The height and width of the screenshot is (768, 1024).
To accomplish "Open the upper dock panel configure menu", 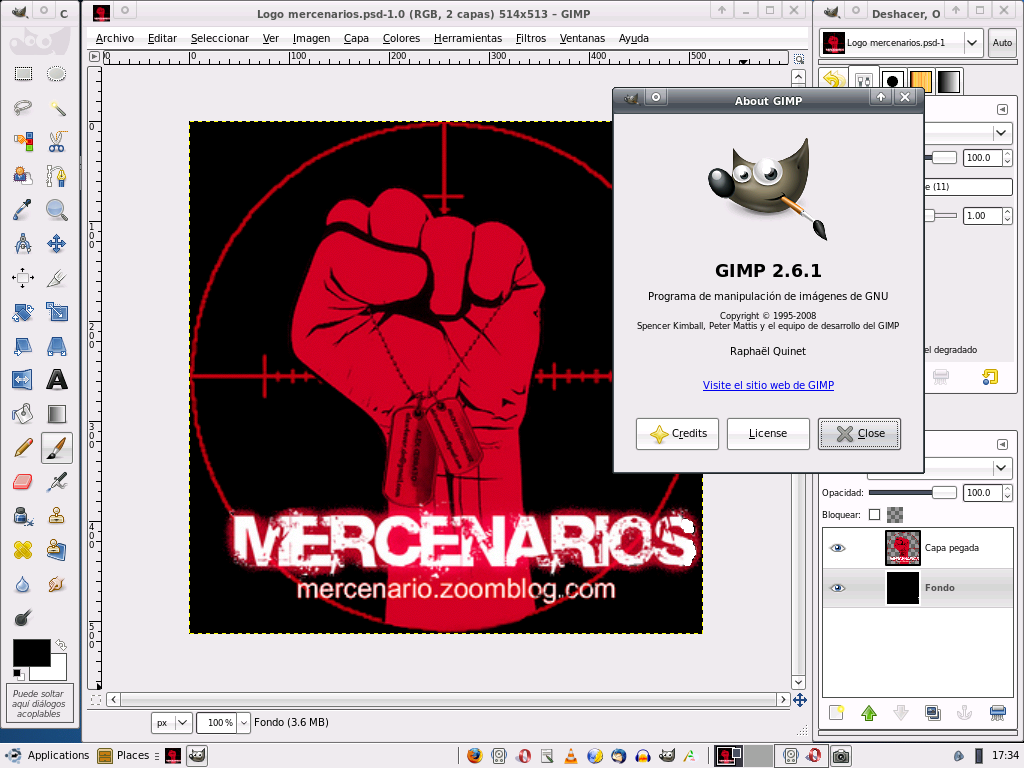I will click(x=1002, y=110).
